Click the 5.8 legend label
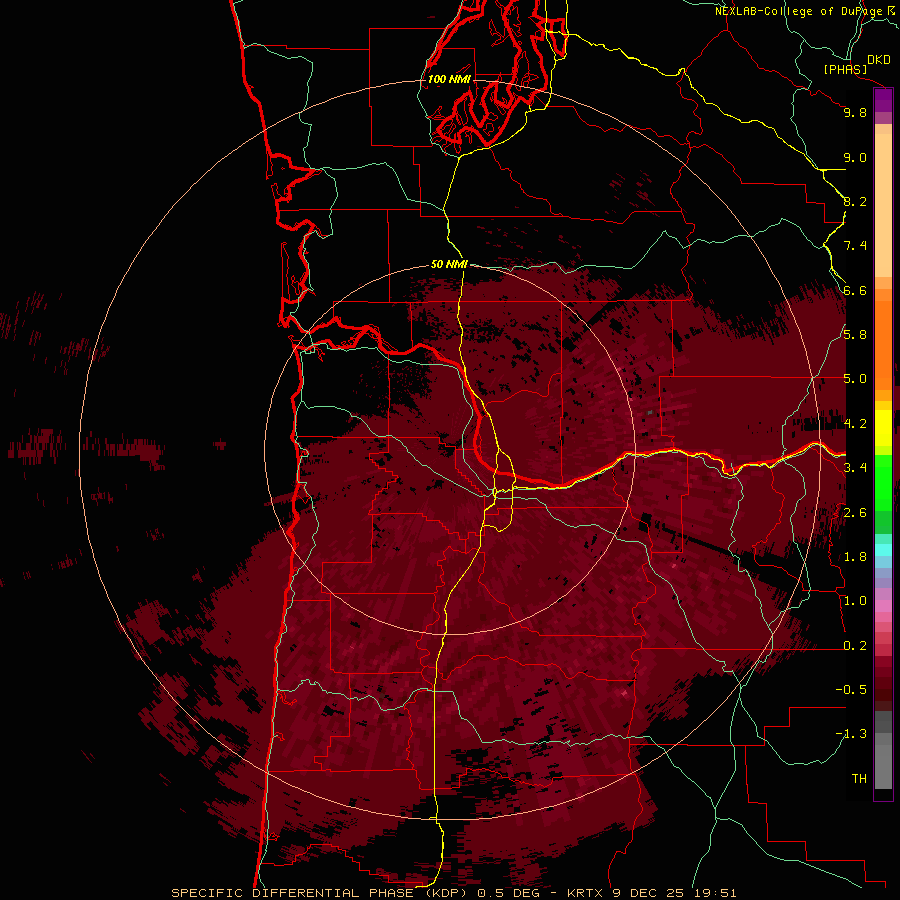 (x=855, y=335)
